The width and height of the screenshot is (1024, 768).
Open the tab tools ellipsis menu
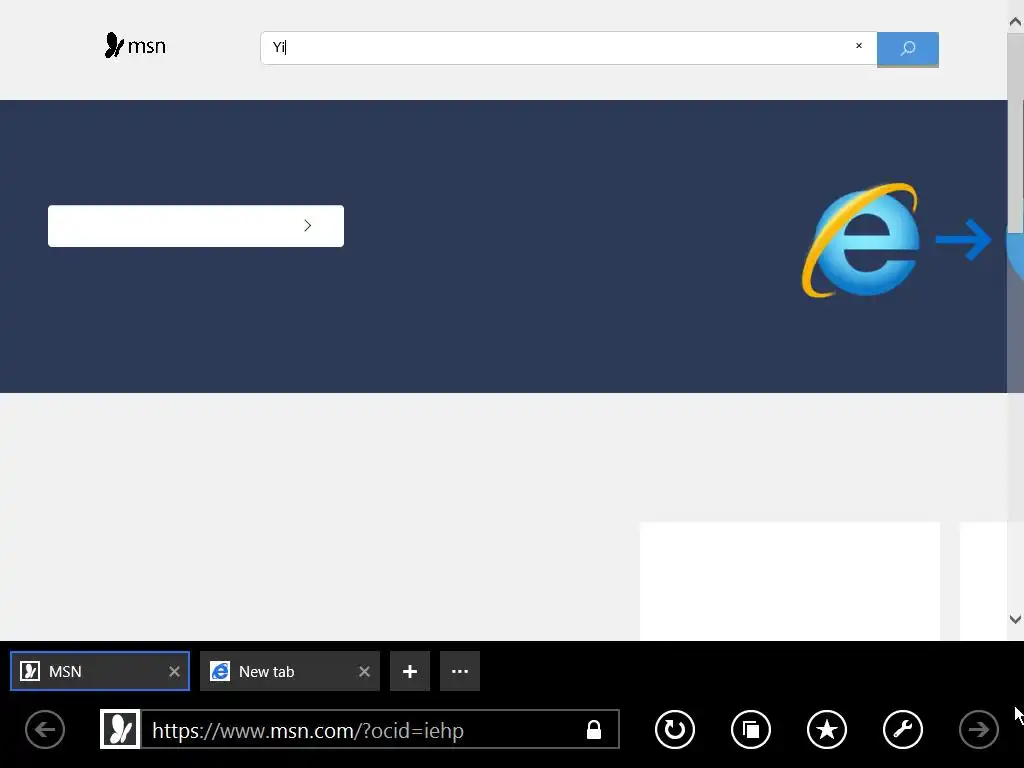click(x=460, y=671)
